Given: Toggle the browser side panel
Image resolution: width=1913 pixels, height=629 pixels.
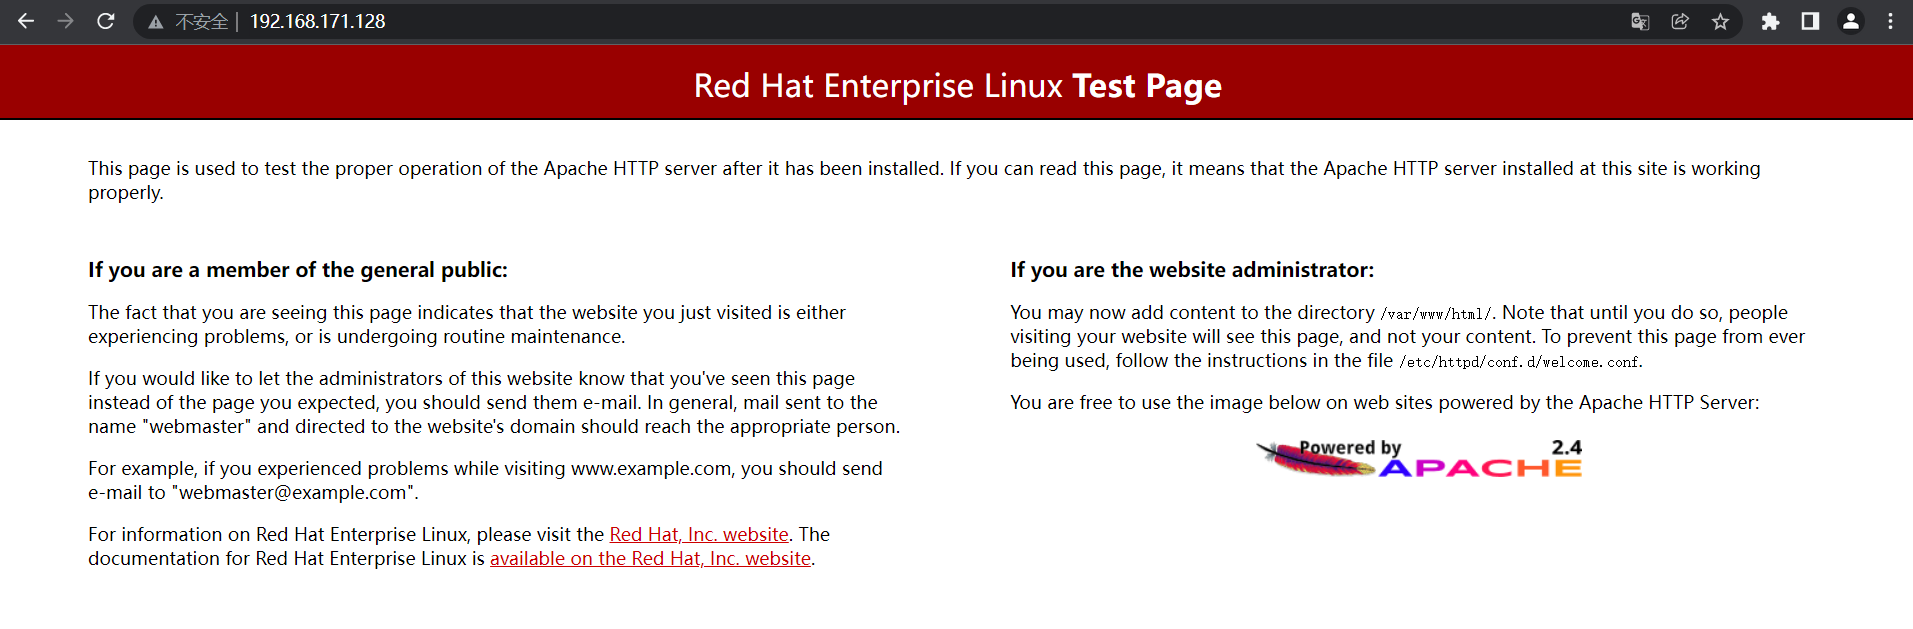Looking at the screenshot, I should coord(1810,21).
